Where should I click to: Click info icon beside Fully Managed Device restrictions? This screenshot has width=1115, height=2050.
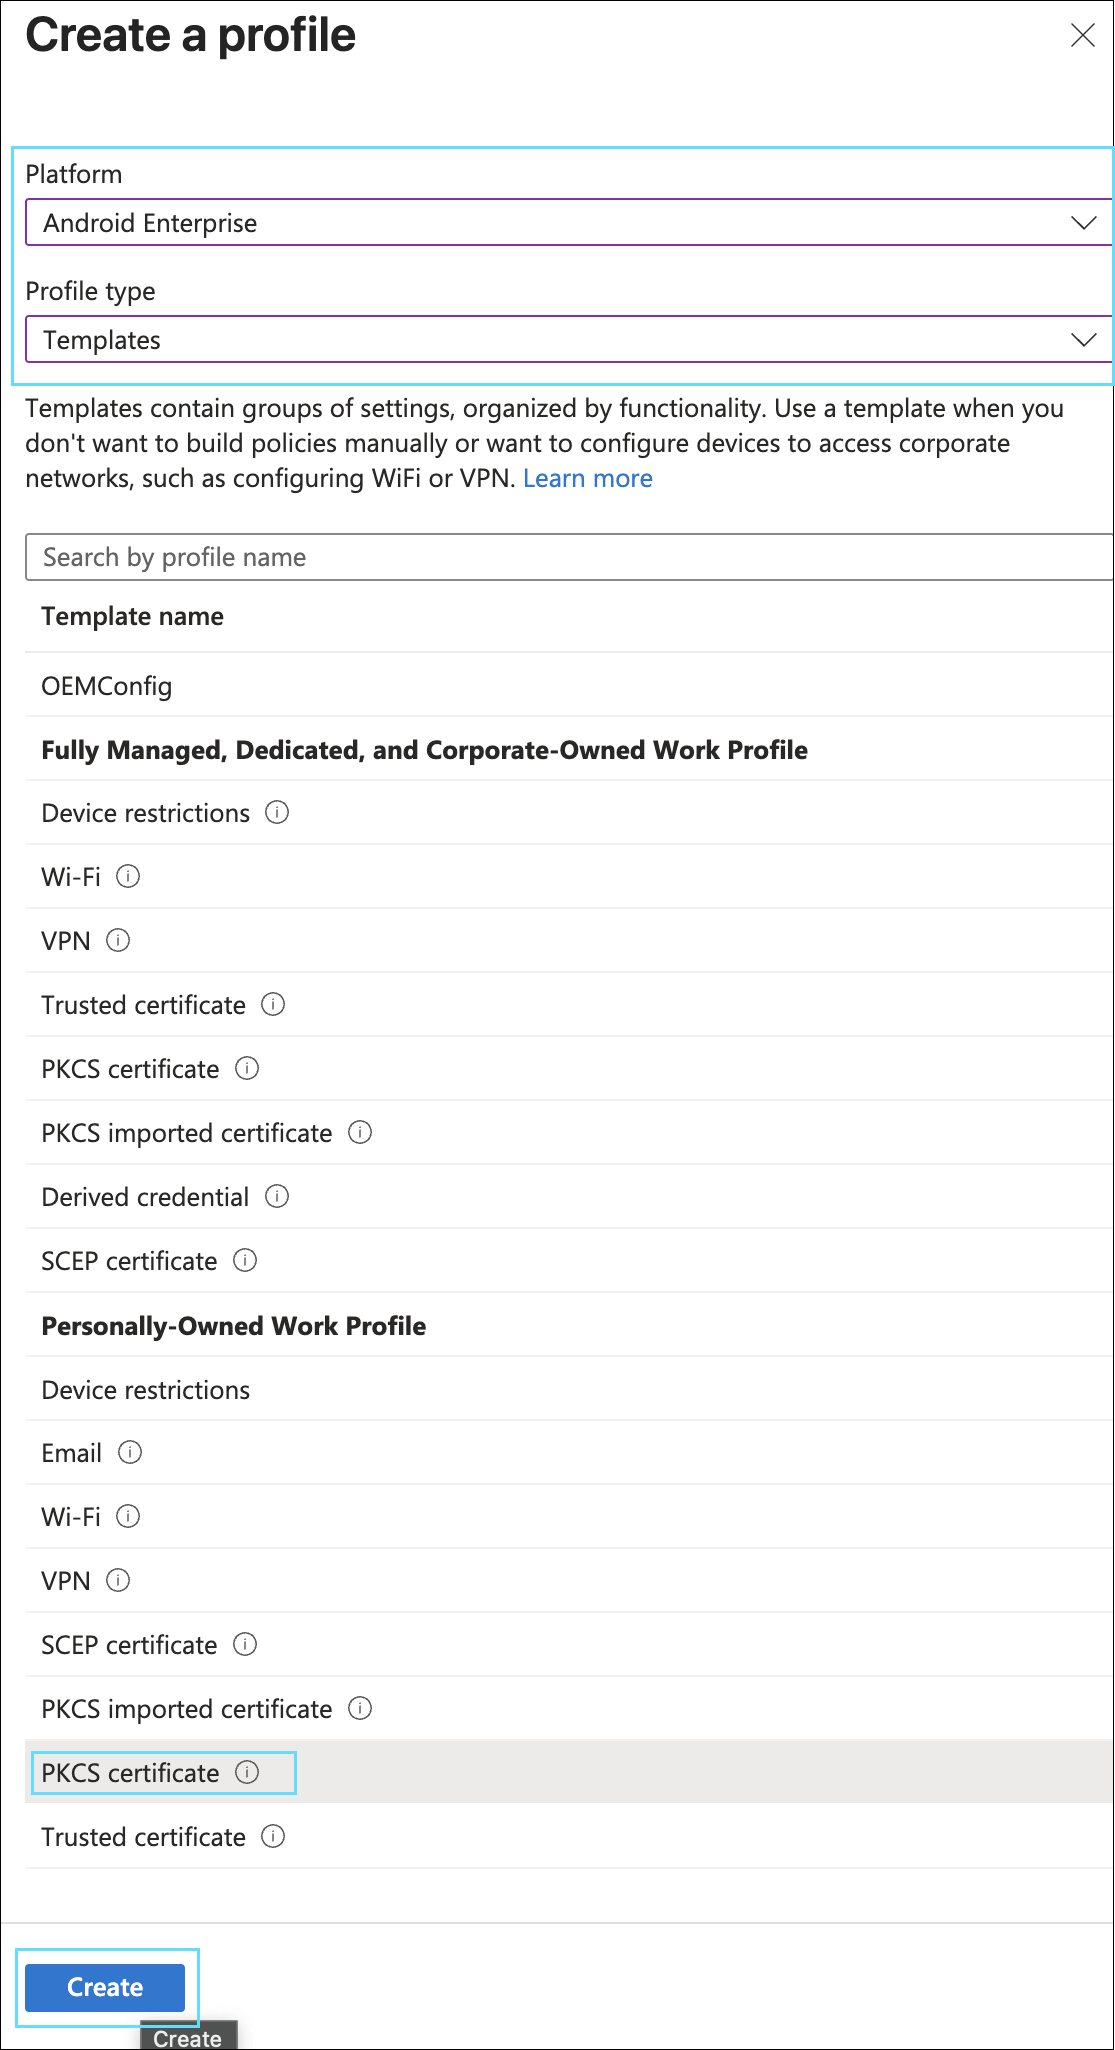click(277, 812)
